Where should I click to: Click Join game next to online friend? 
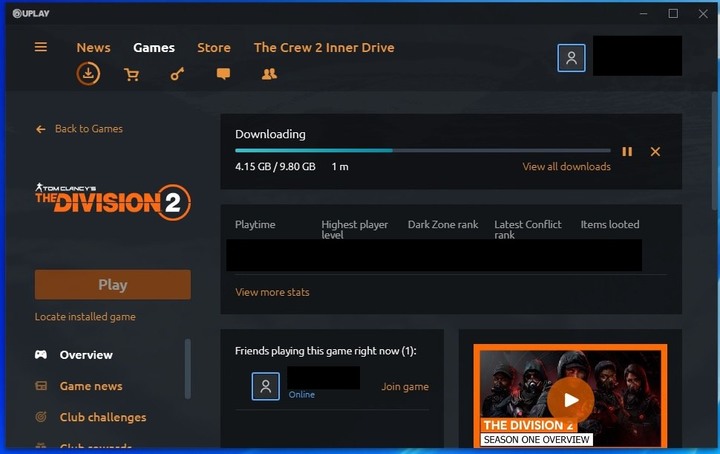coord(405,387)
